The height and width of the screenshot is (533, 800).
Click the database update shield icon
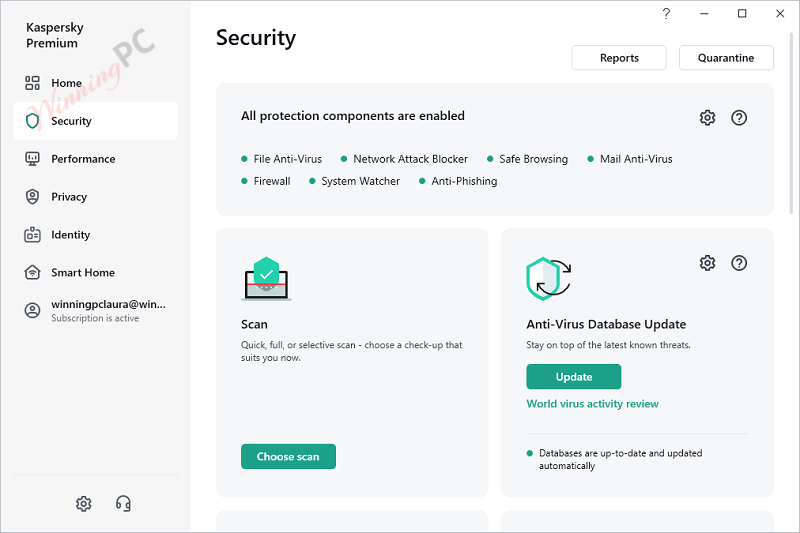[x=548, y=278]
